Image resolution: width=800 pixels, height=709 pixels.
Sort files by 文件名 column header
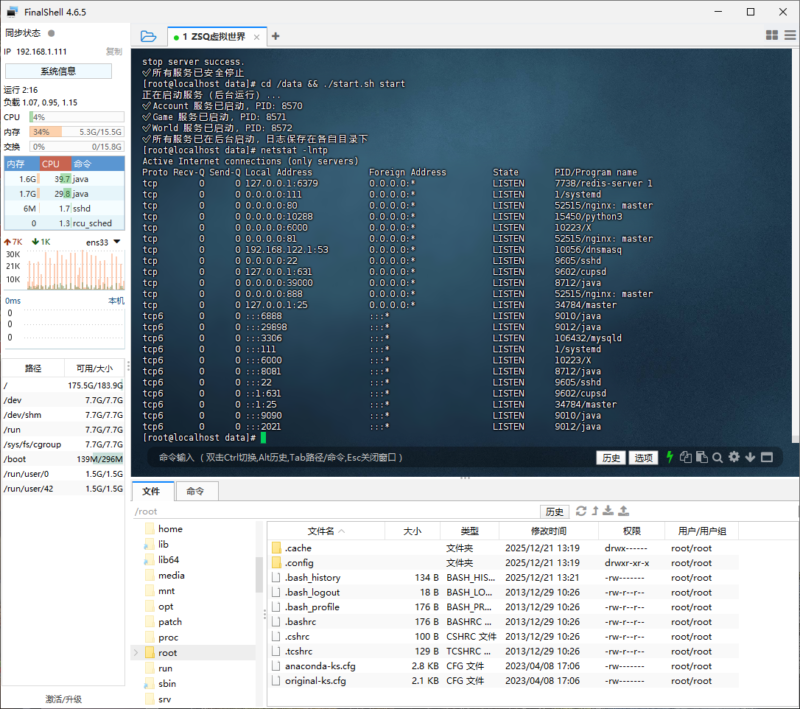coord(320,531)
